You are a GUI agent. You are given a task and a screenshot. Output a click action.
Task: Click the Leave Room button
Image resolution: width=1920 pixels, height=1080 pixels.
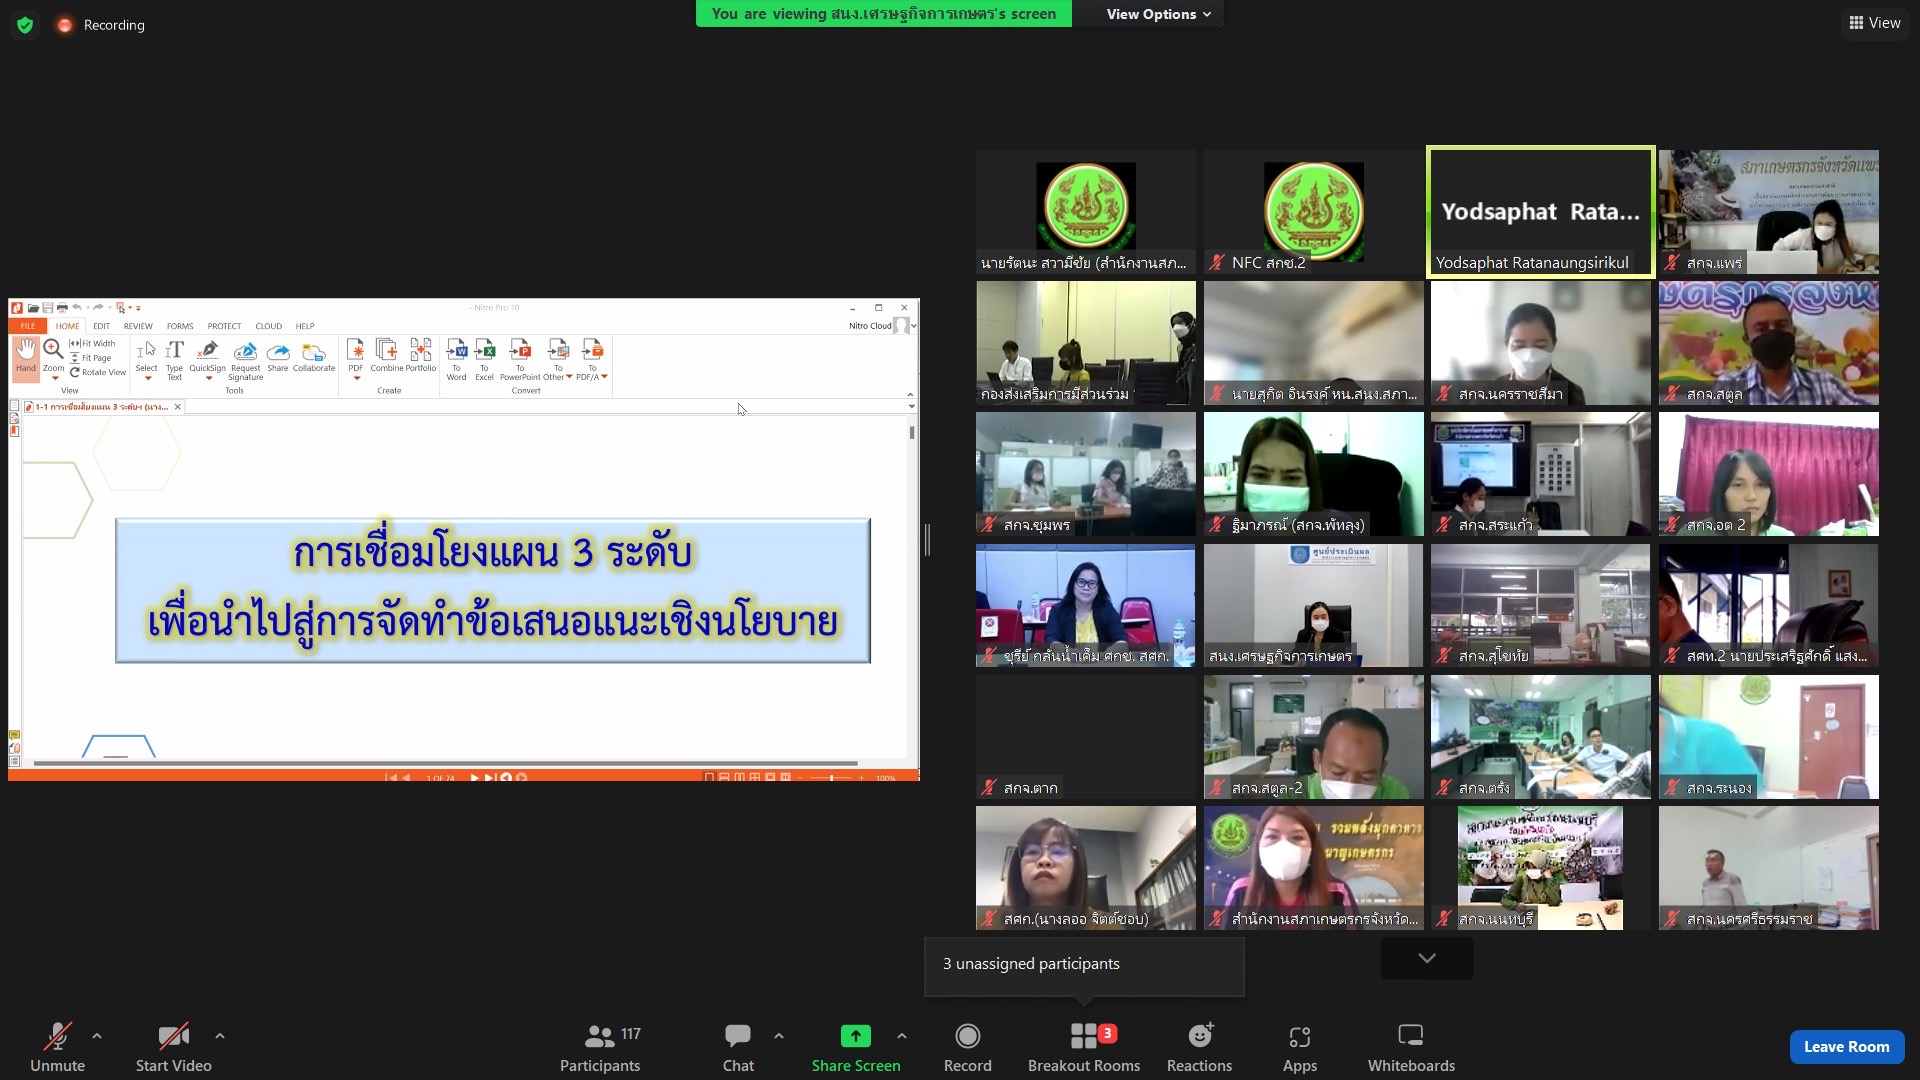point(1846,1046)
